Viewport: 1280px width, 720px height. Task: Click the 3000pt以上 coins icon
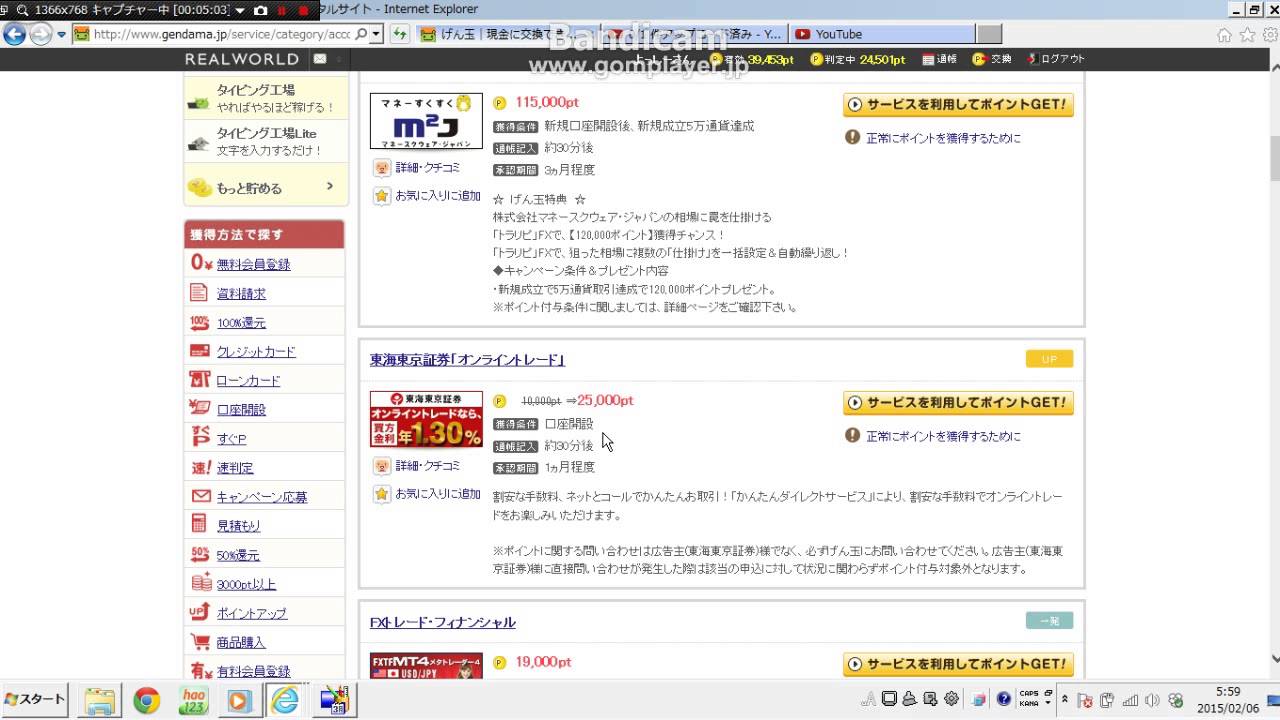pyautogui.click(x=199, y=583)
